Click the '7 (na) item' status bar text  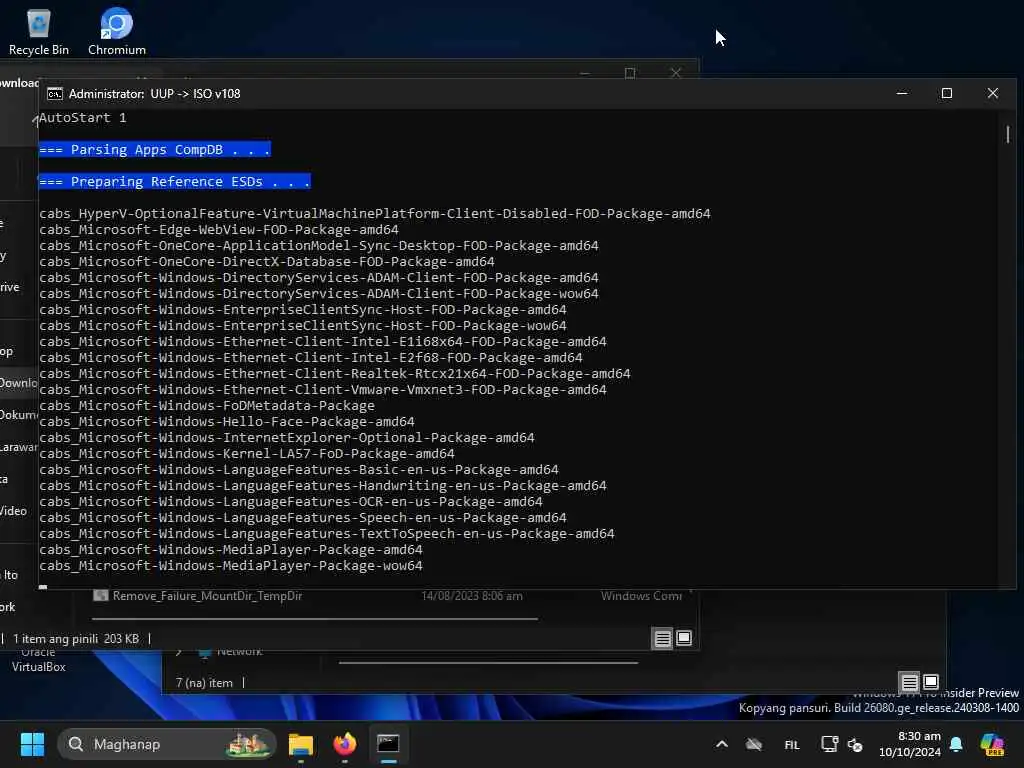204,682
